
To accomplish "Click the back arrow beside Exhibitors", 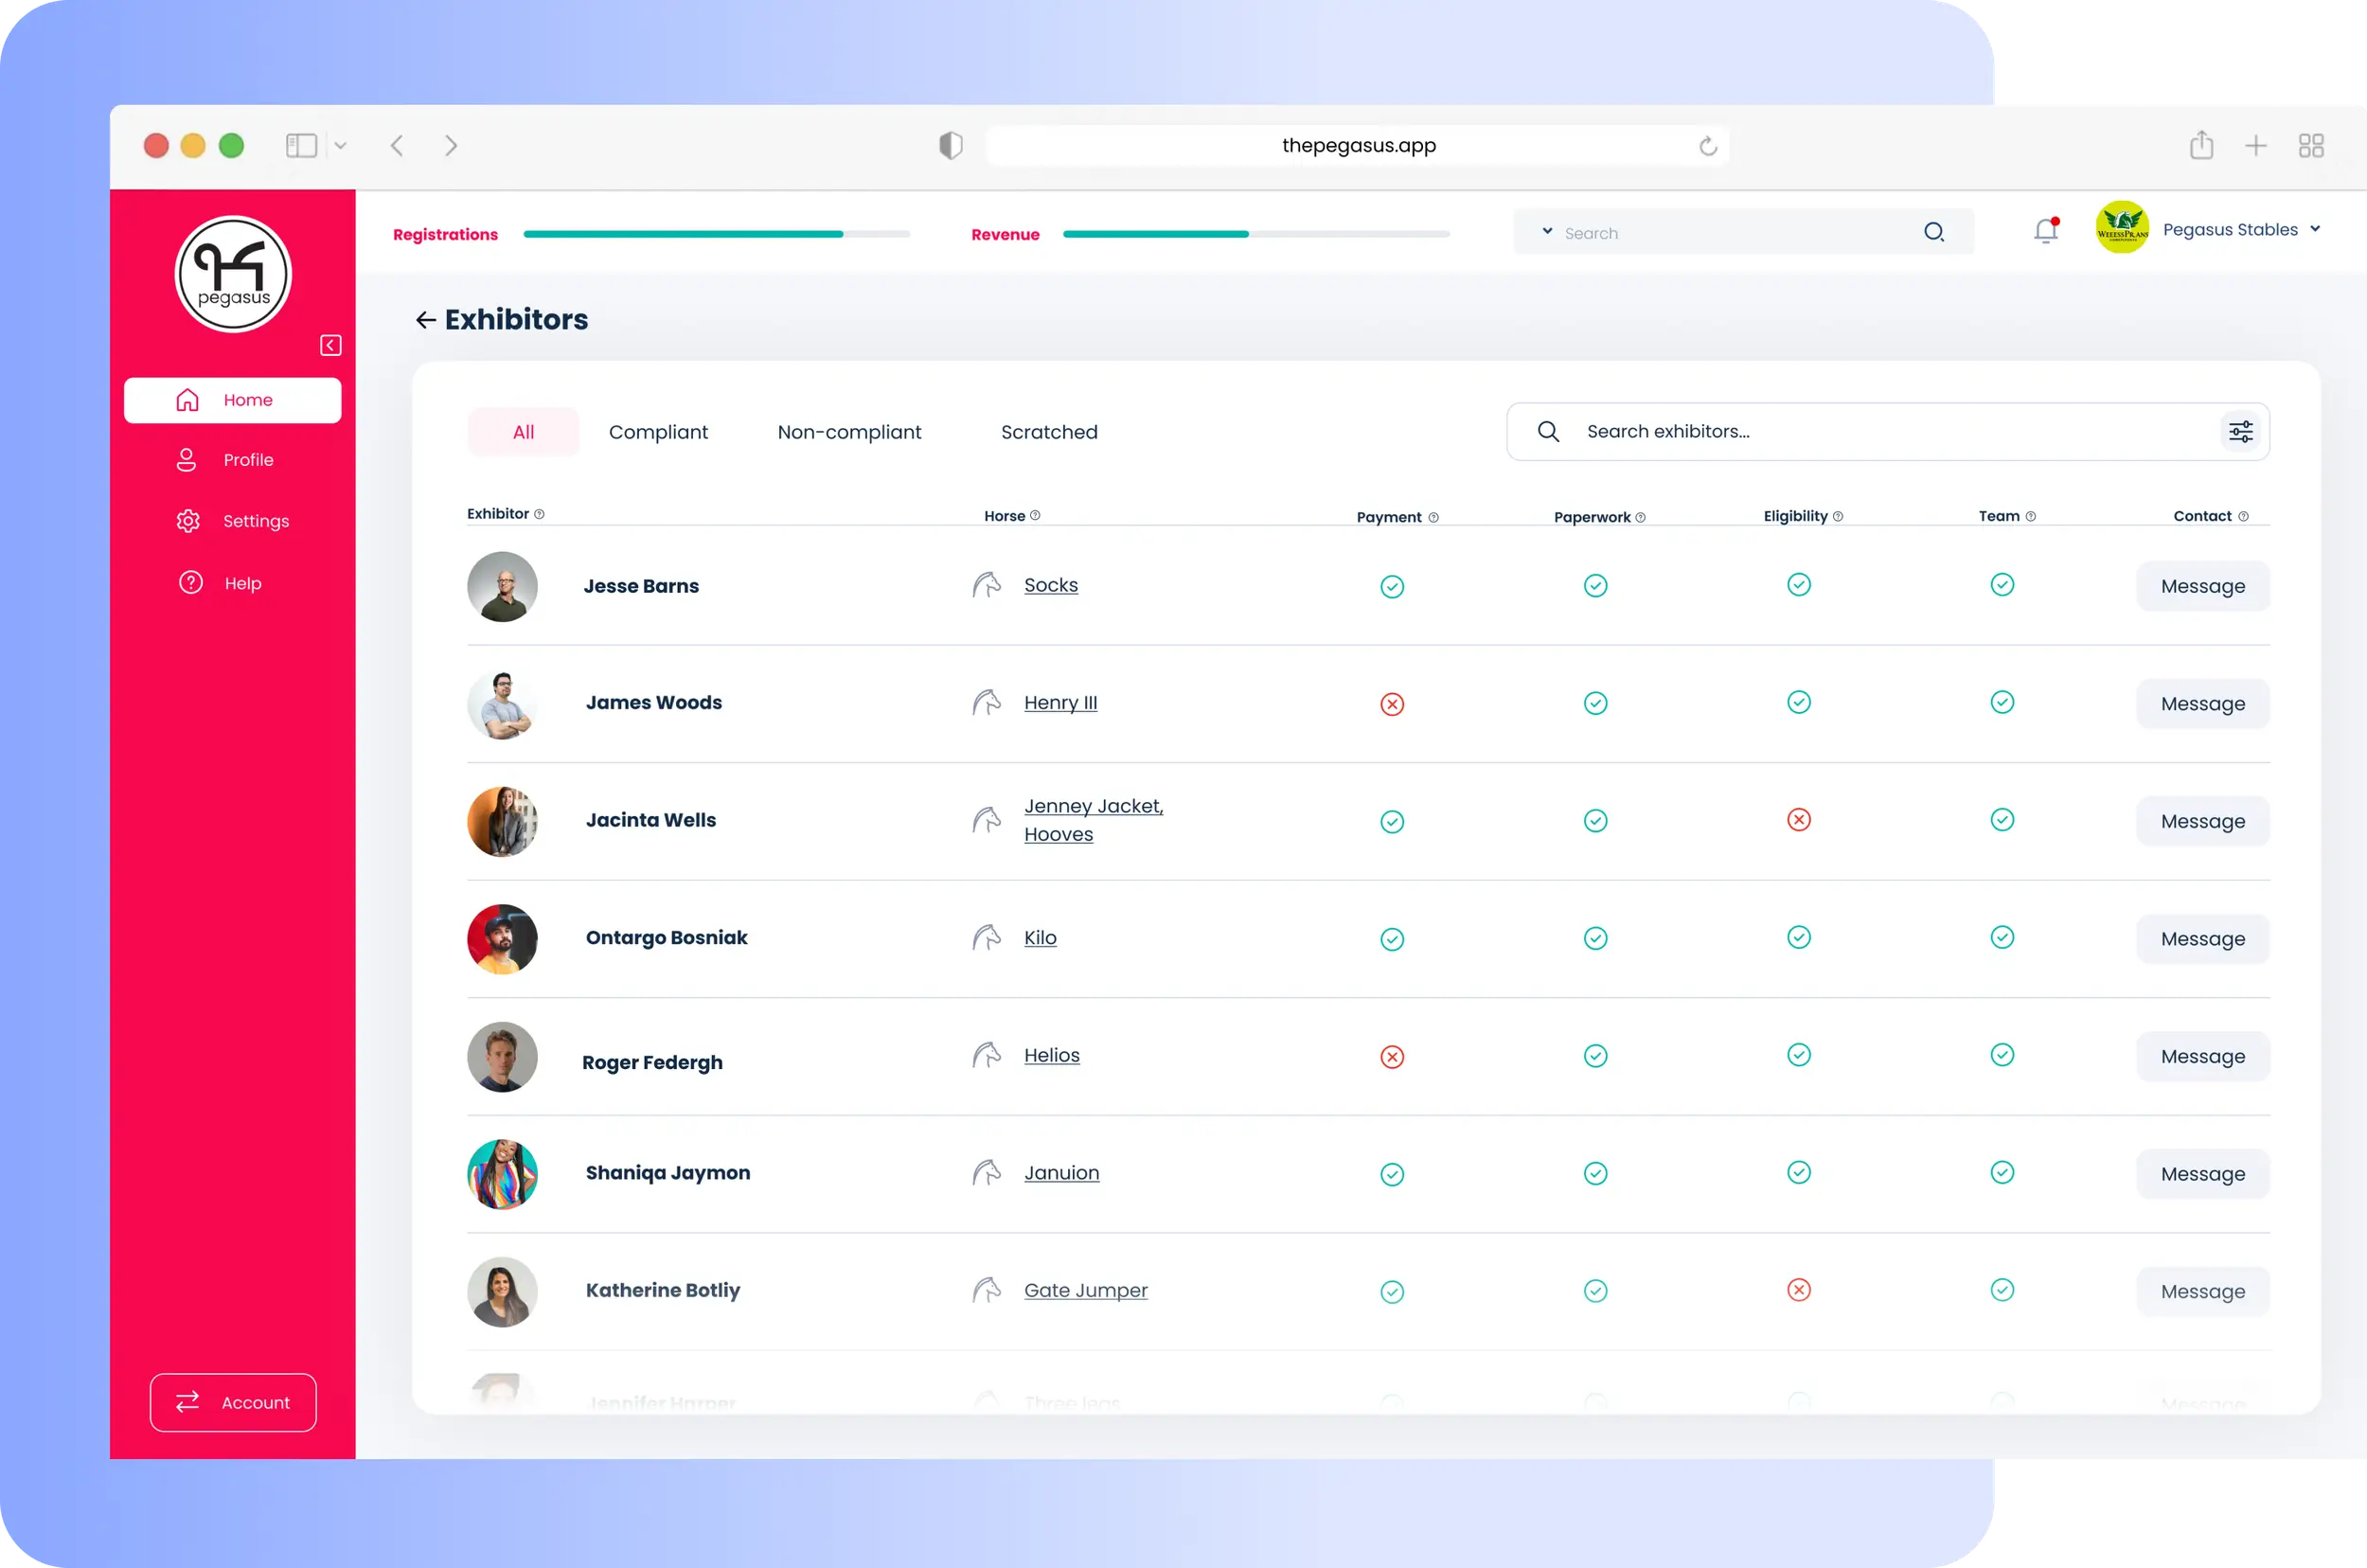I will pyautogui.click(x=426, y=320).
